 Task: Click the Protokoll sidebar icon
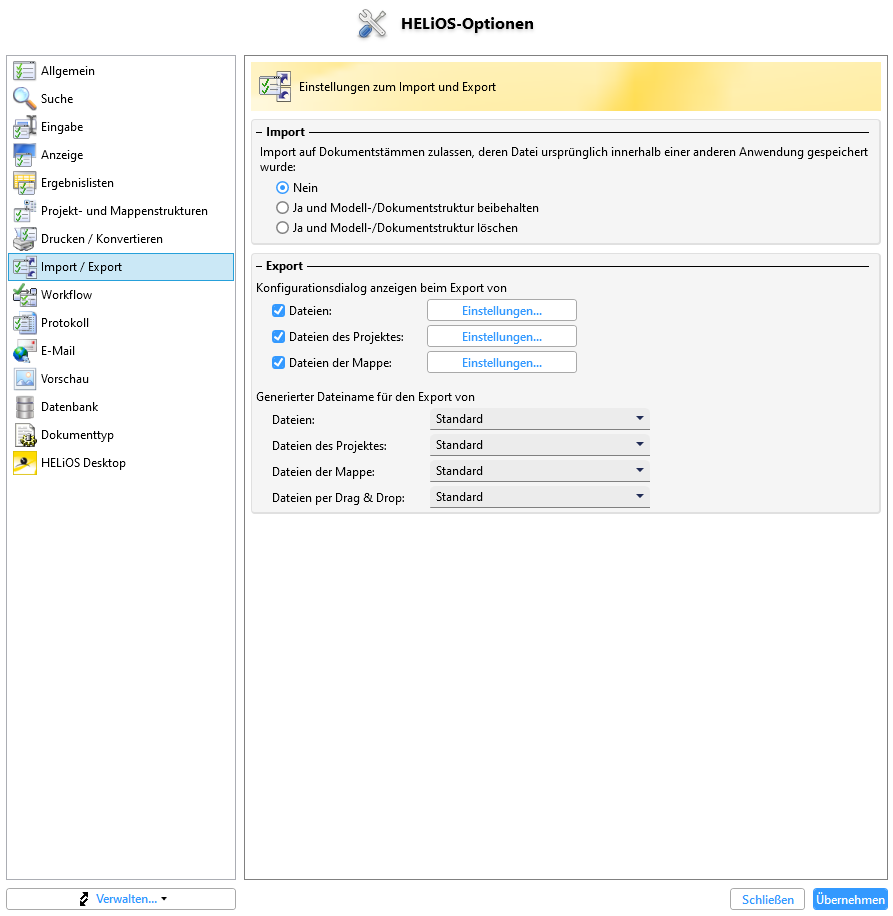pyautogui.click(x=25, y=323)
